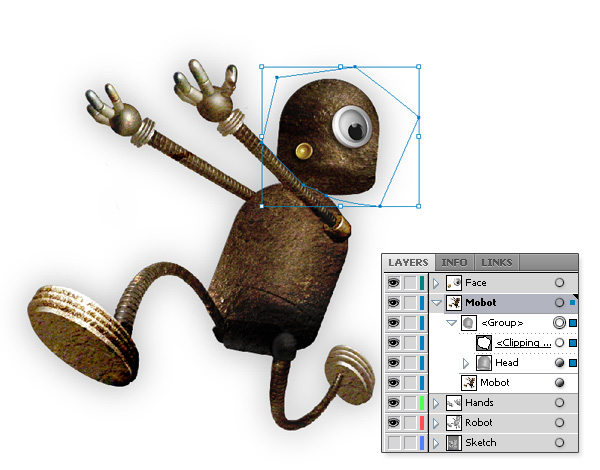Show the hidden Sketch layer via visibility box
The height and width of the screenshot is (470, 600).
point(393,443)
